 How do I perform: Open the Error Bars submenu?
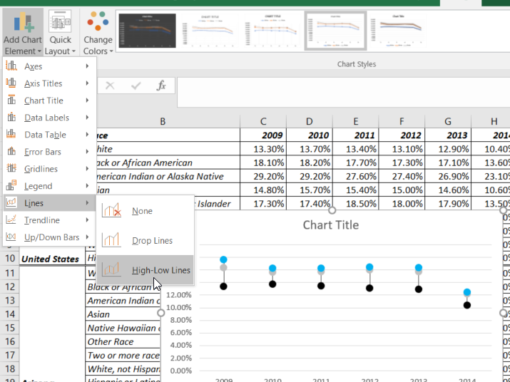click(x=50, y=152)
